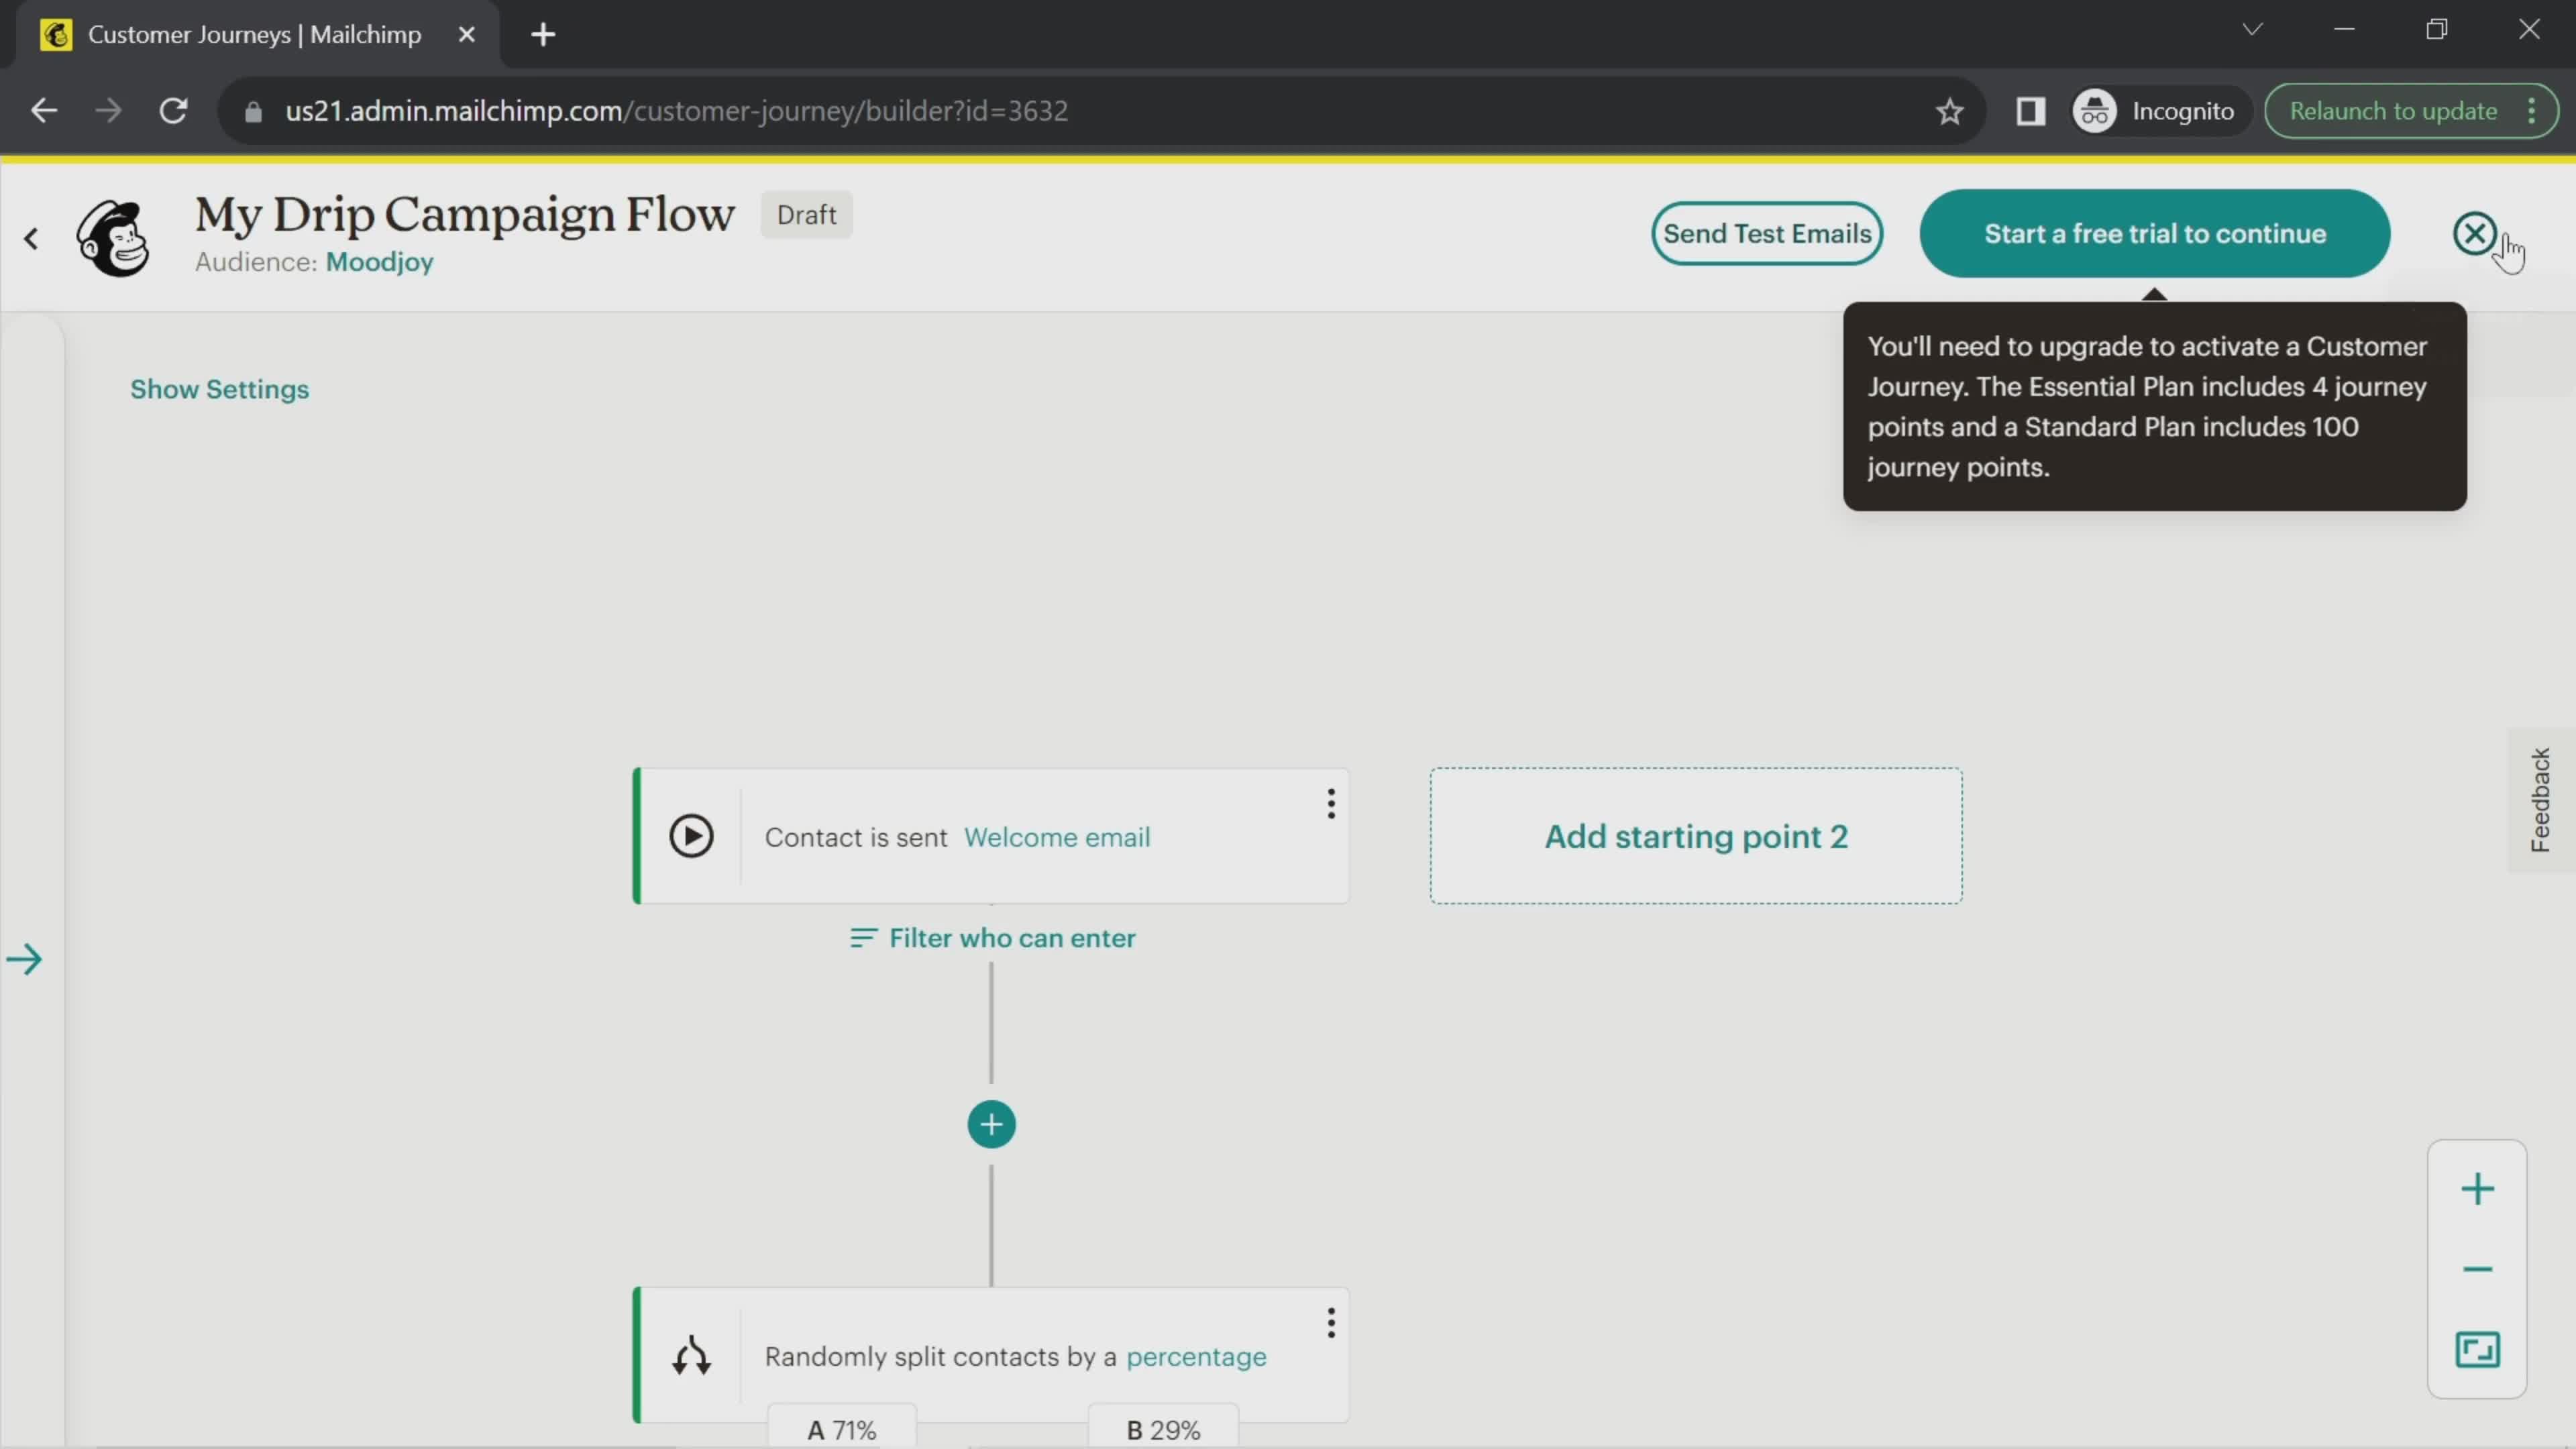The width and height of the screenshot is (2576, 1449).
Task: Open Send Test Emails menu
Action: pos(1768,231)
